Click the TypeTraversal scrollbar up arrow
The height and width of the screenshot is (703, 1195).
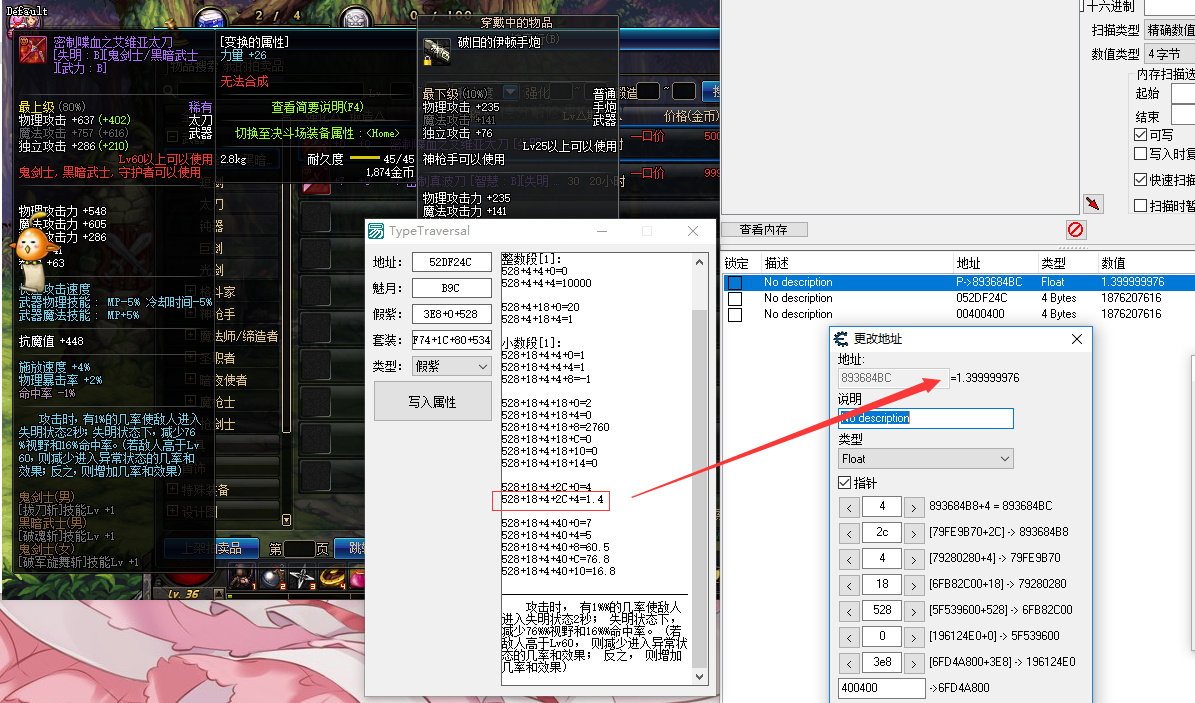tap(700, 262)
